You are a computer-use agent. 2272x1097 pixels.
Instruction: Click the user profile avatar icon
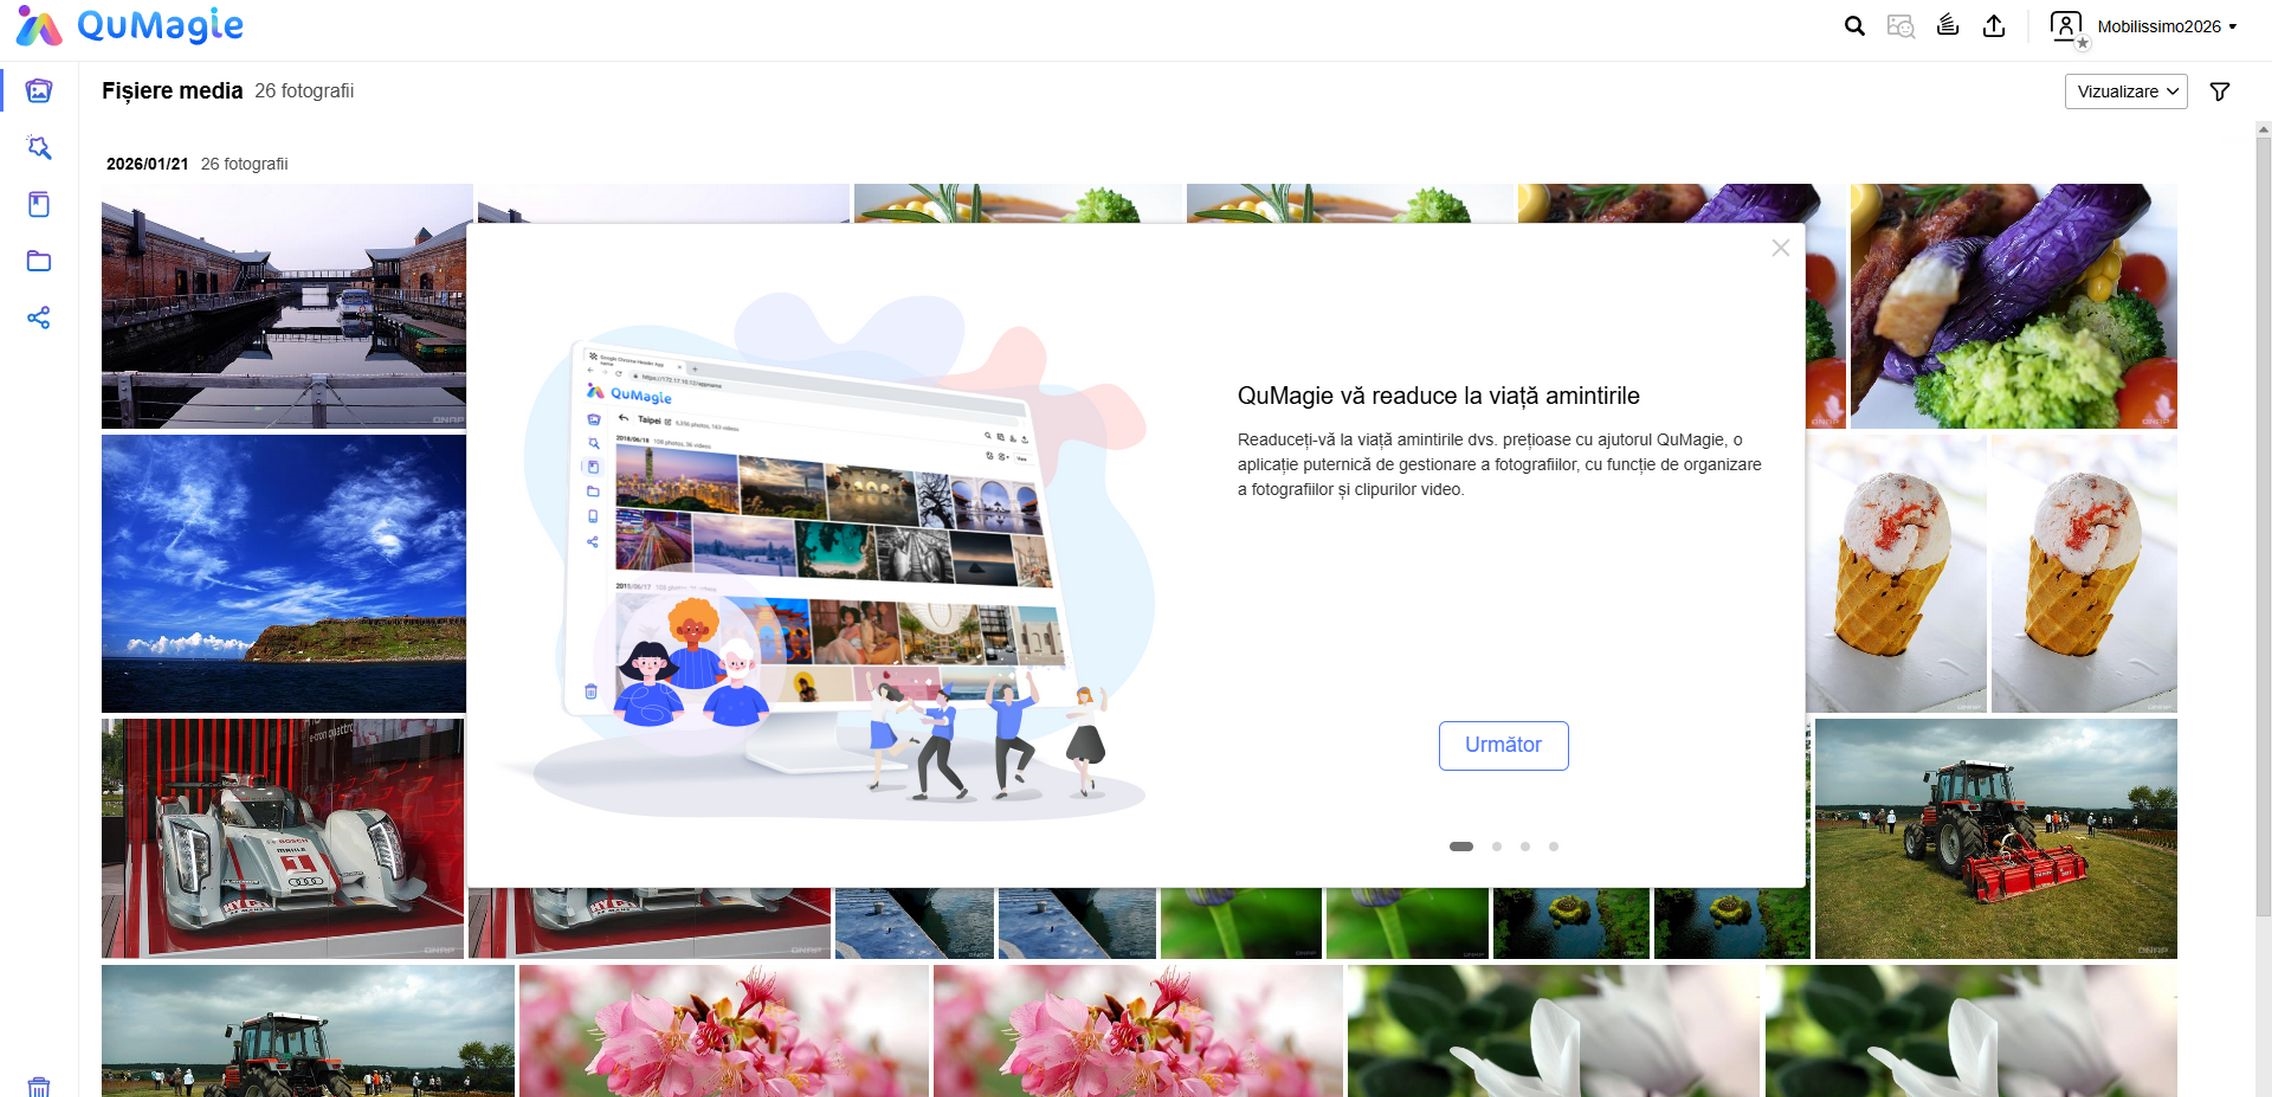point(2066,27)
